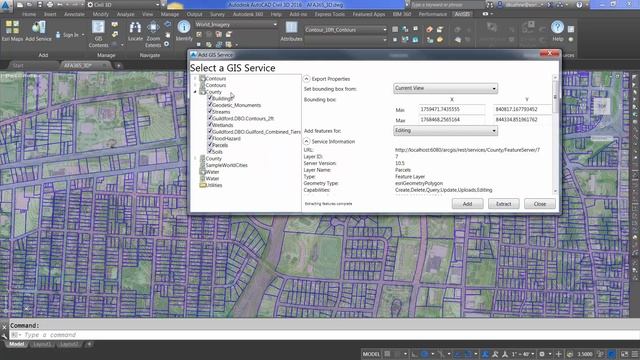Click the Add button in dialog
The height and width of the screenshot is (360, 640).
pyautogui.click(x=467, y=204)
